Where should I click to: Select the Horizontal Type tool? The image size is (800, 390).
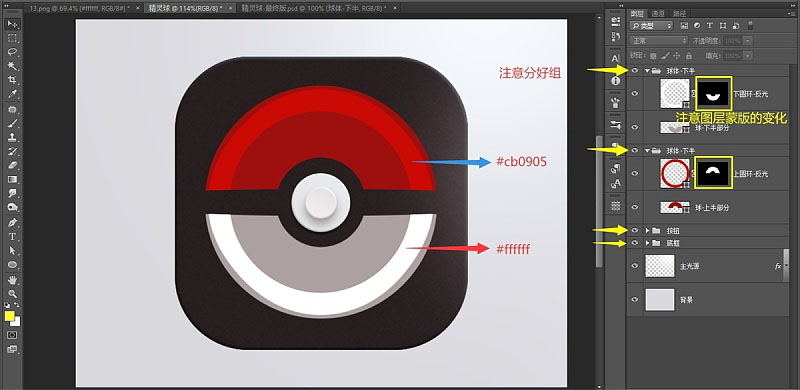click(x=13, y=237)
